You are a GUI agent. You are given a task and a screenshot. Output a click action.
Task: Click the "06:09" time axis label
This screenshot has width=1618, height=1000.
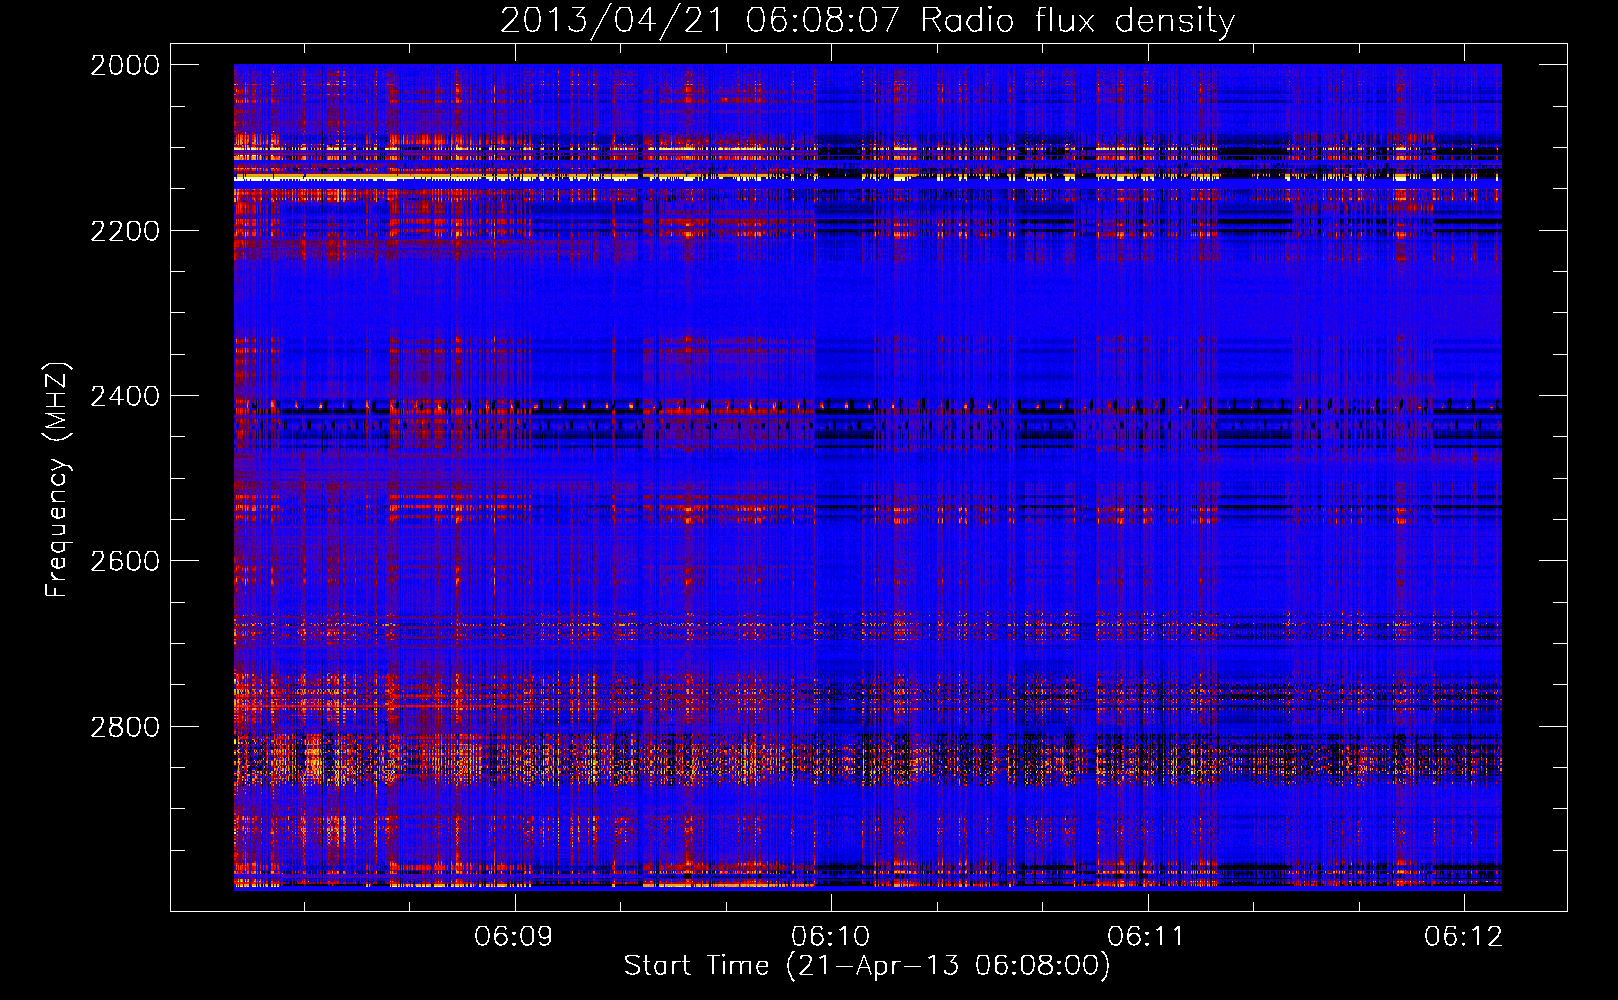click(514, 936)
